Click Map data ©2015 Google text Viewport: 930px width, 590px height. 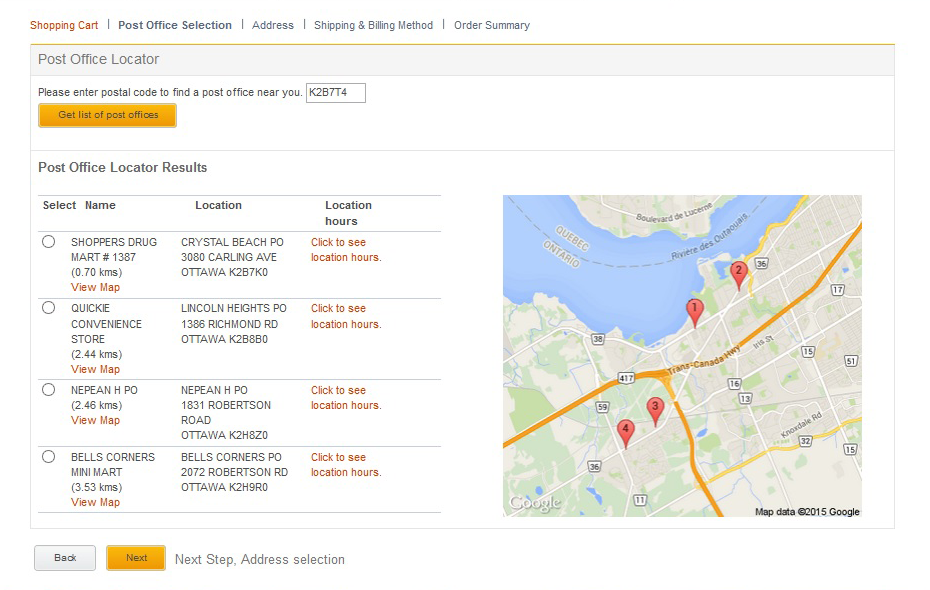click(x=807, y=512)
